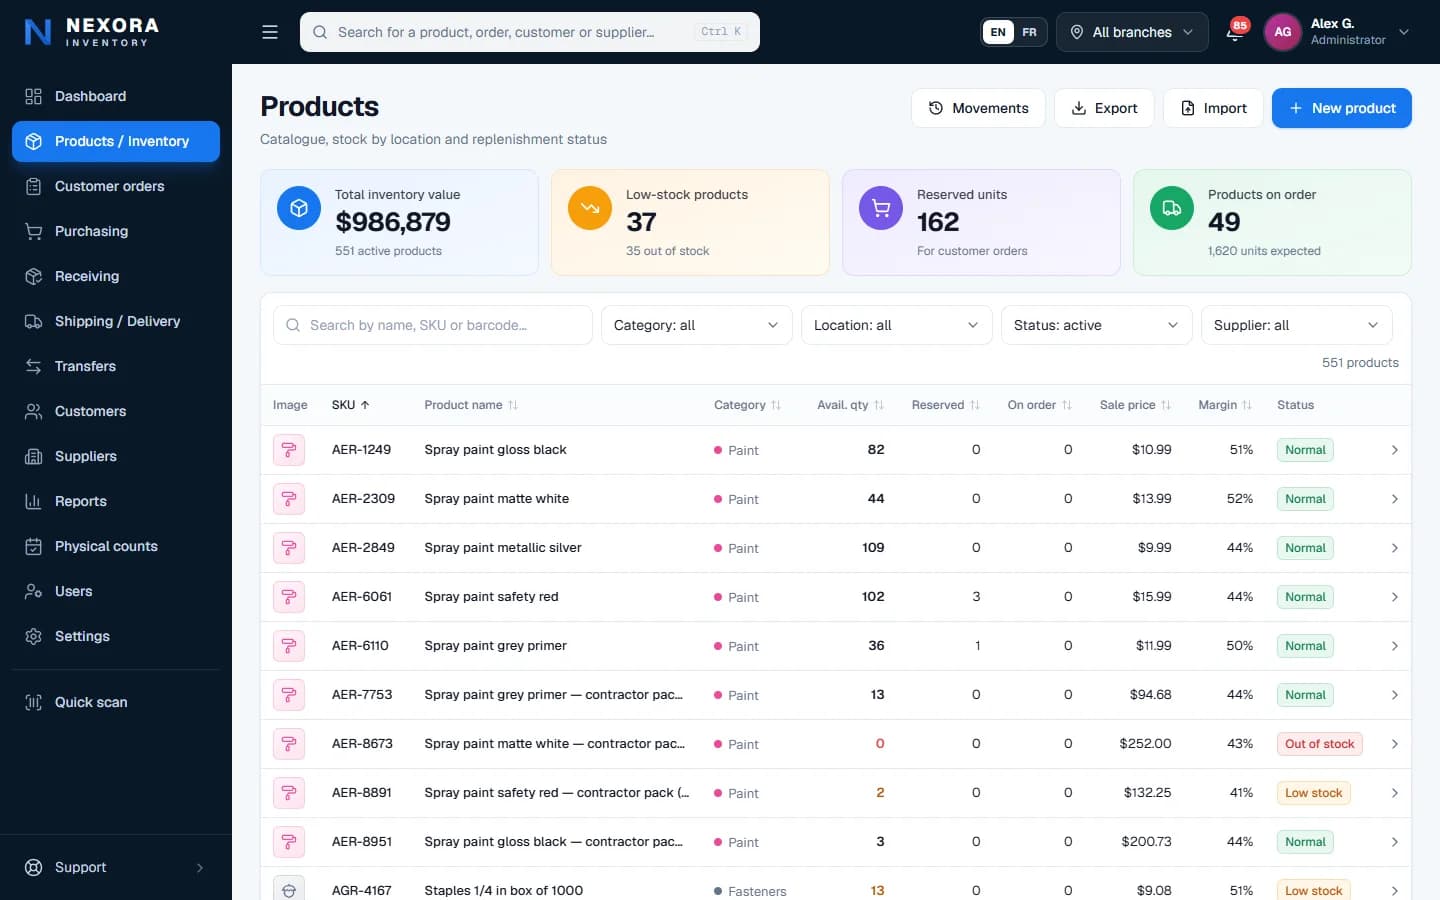Switch language to EN
Viewport: 1440px width, 900px height.
click(x=998, y=32)
